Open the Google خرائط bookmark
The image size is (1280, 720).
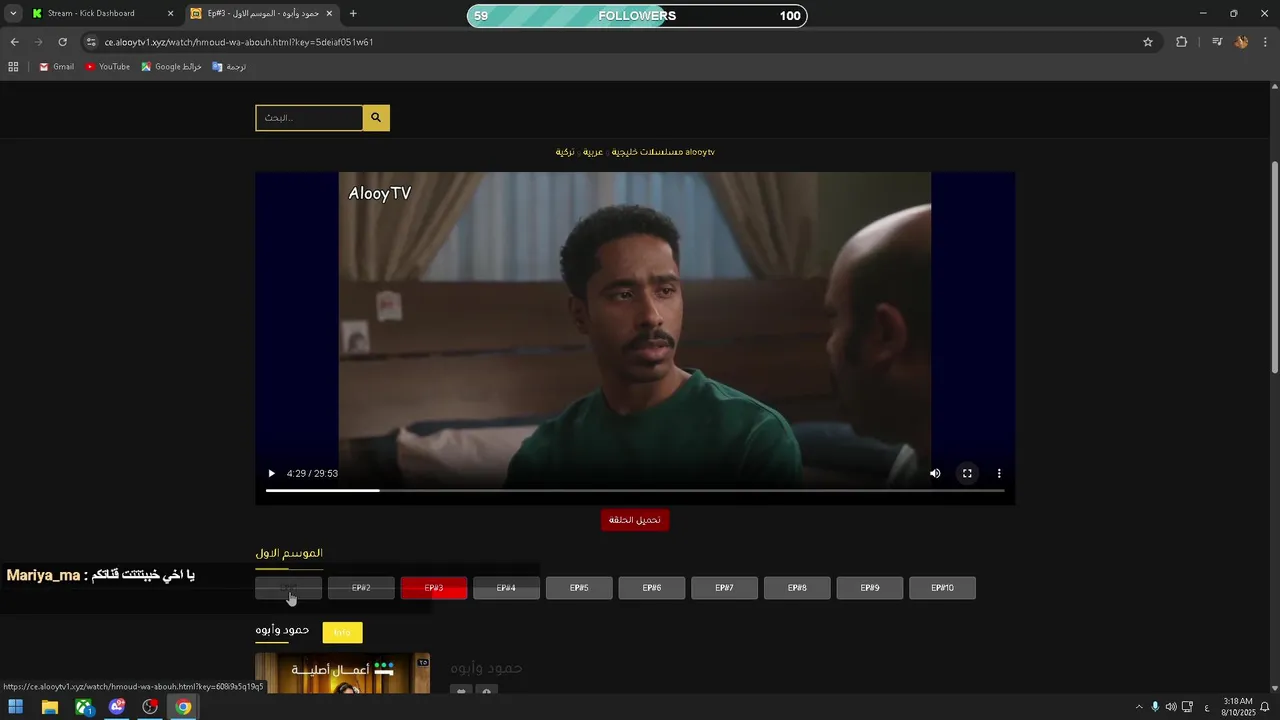pos(172,67)
